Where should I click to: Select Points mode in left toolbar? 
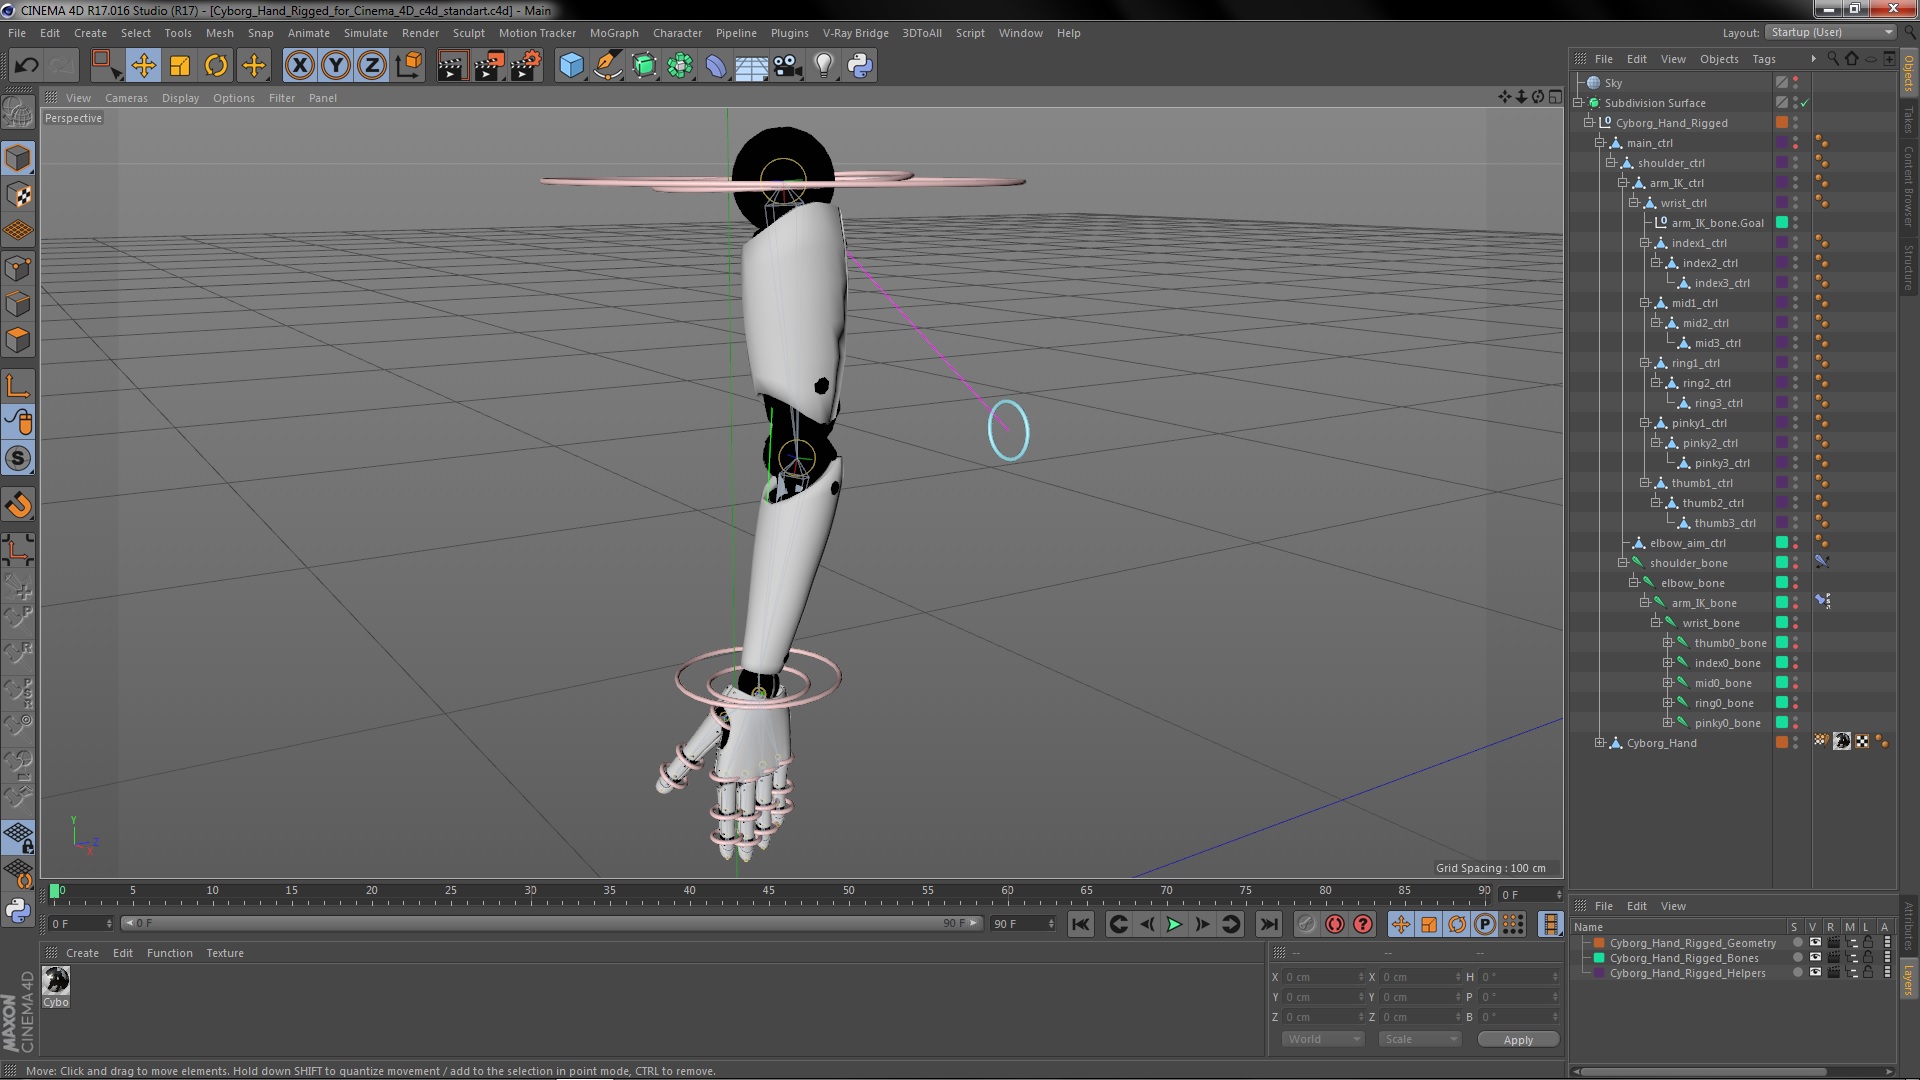pos(18,268)
